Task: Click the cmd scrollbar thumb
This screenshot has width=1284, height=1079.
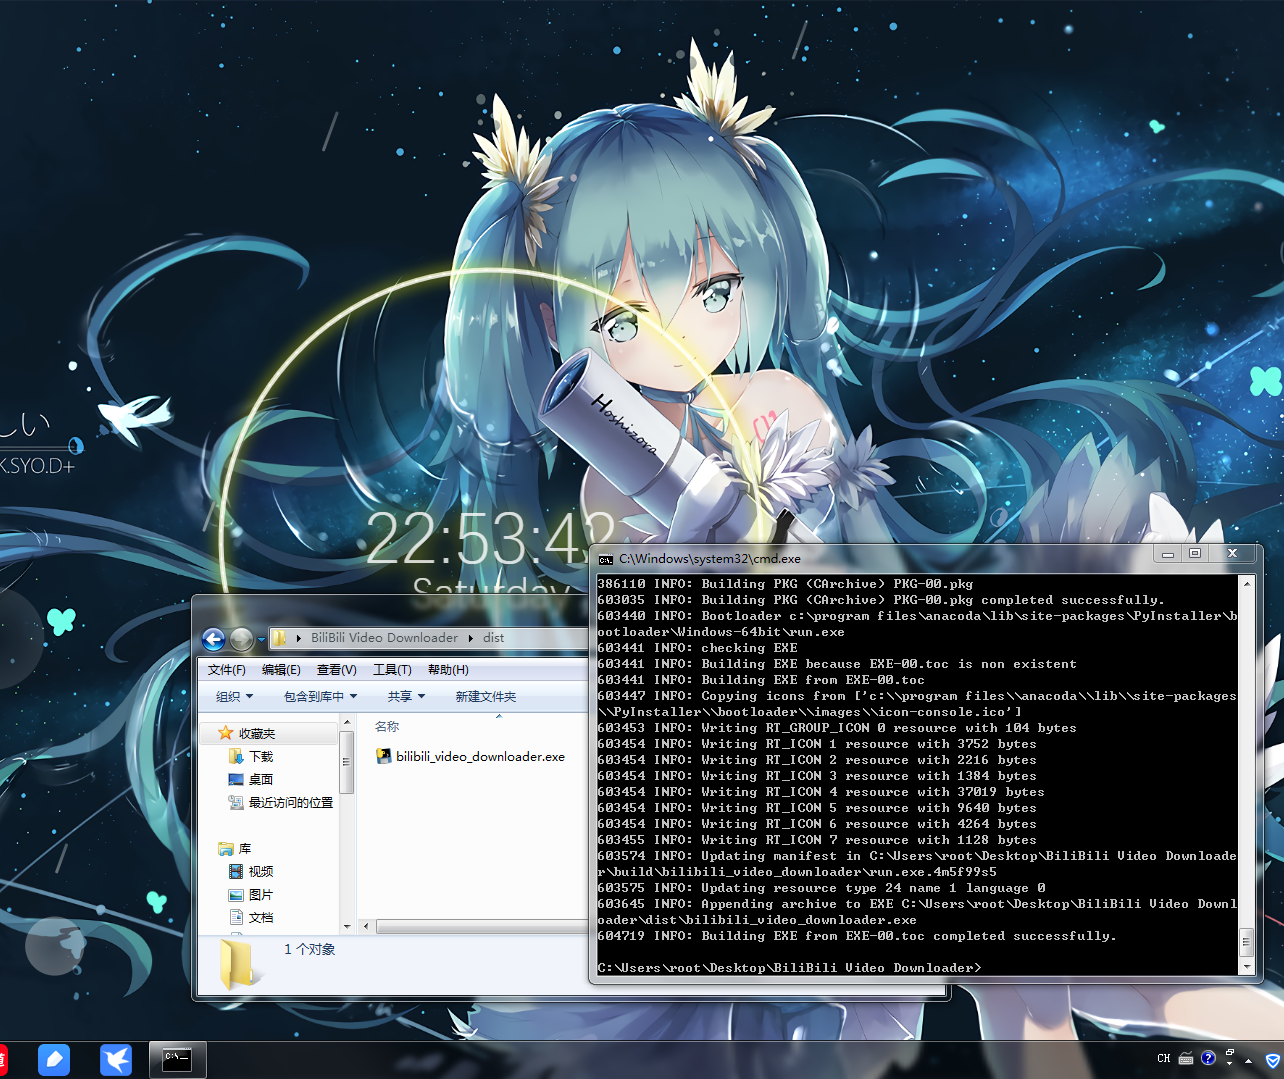Action: (x=1247, y=941)
